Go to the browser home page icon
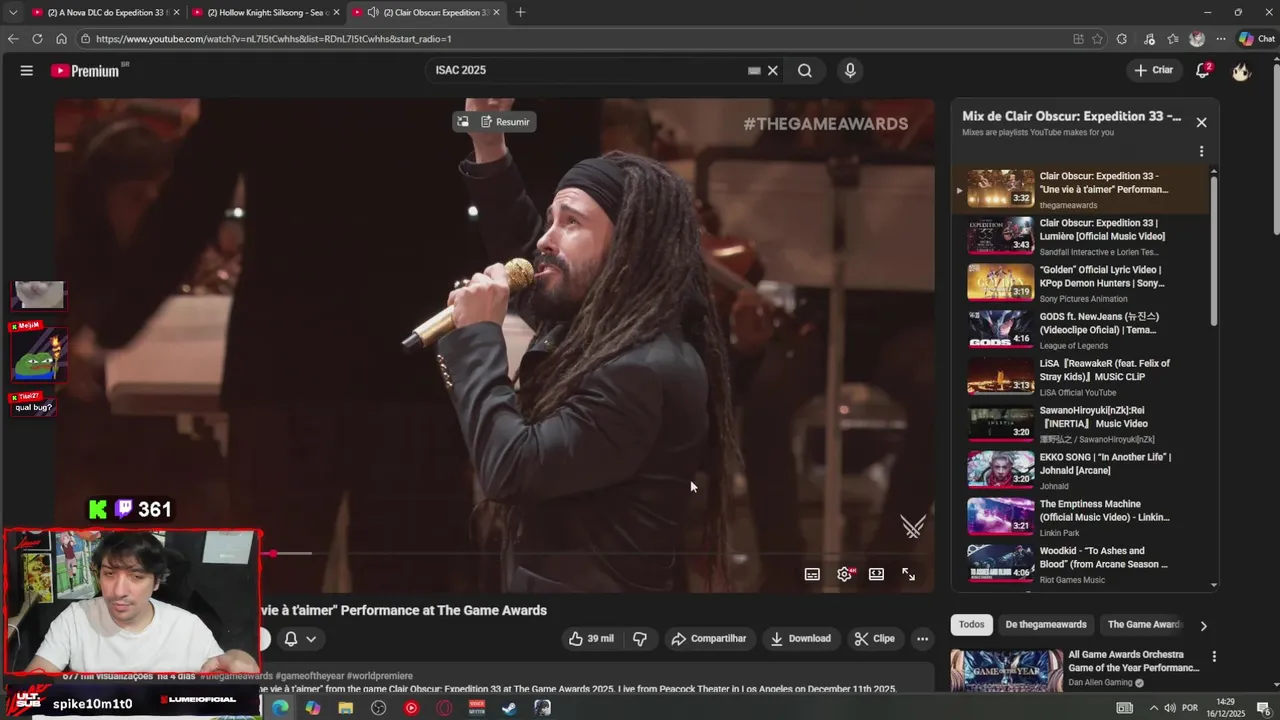1280x720 pixels. [61, 39]
